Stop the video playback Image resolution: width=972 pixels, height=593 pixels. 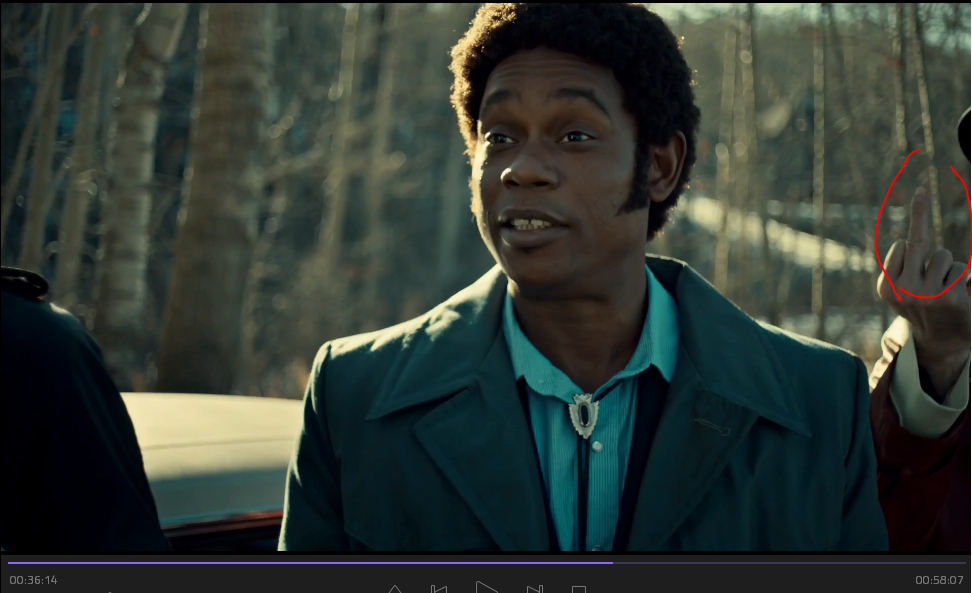point(578,590)
